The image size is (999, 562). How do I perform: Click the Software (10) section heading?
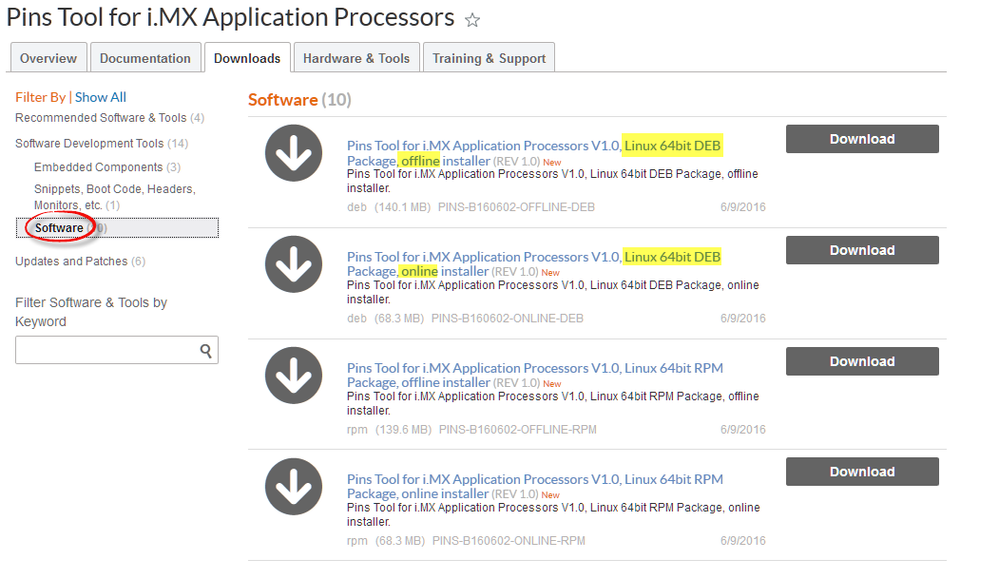tap(299, 100)
